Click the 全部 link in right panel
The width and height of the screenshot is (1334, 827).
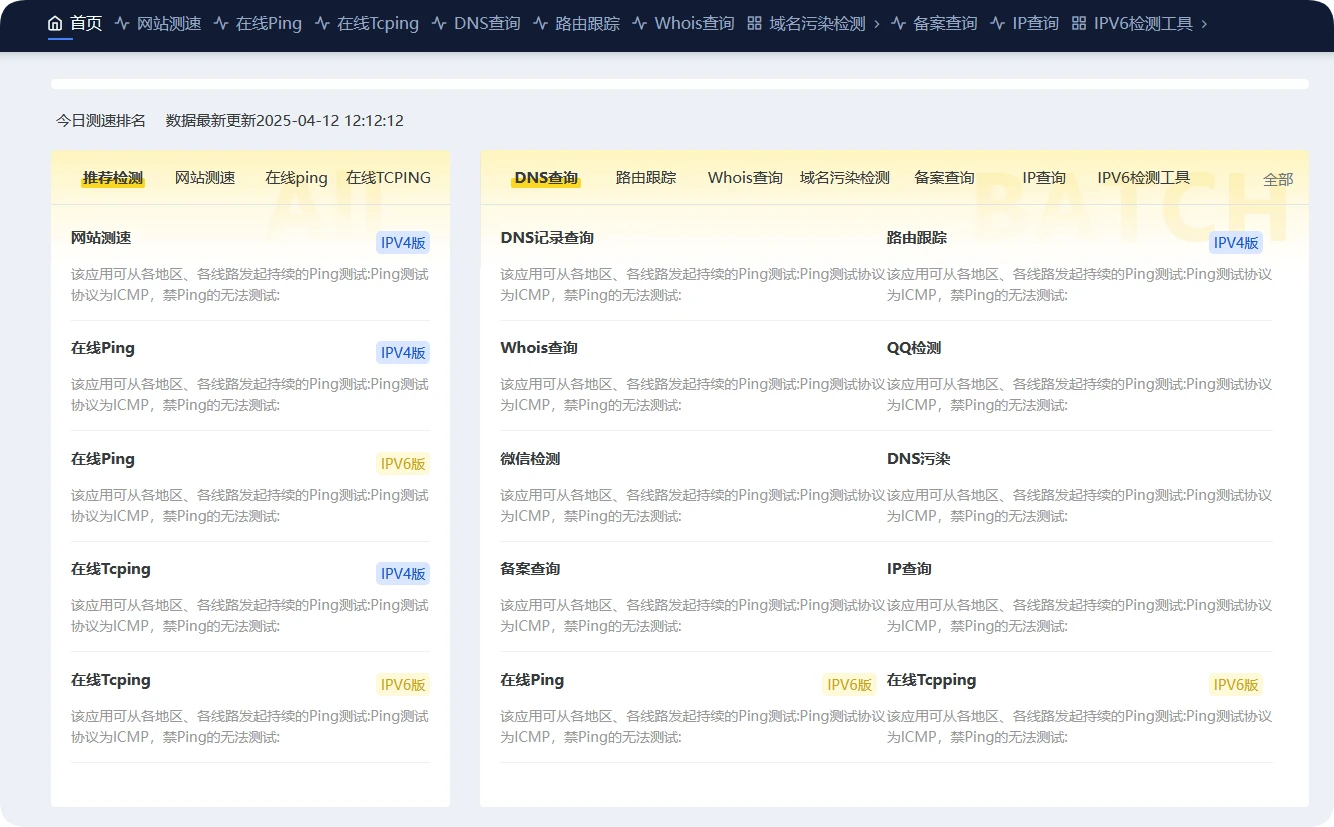[1277, 180]
